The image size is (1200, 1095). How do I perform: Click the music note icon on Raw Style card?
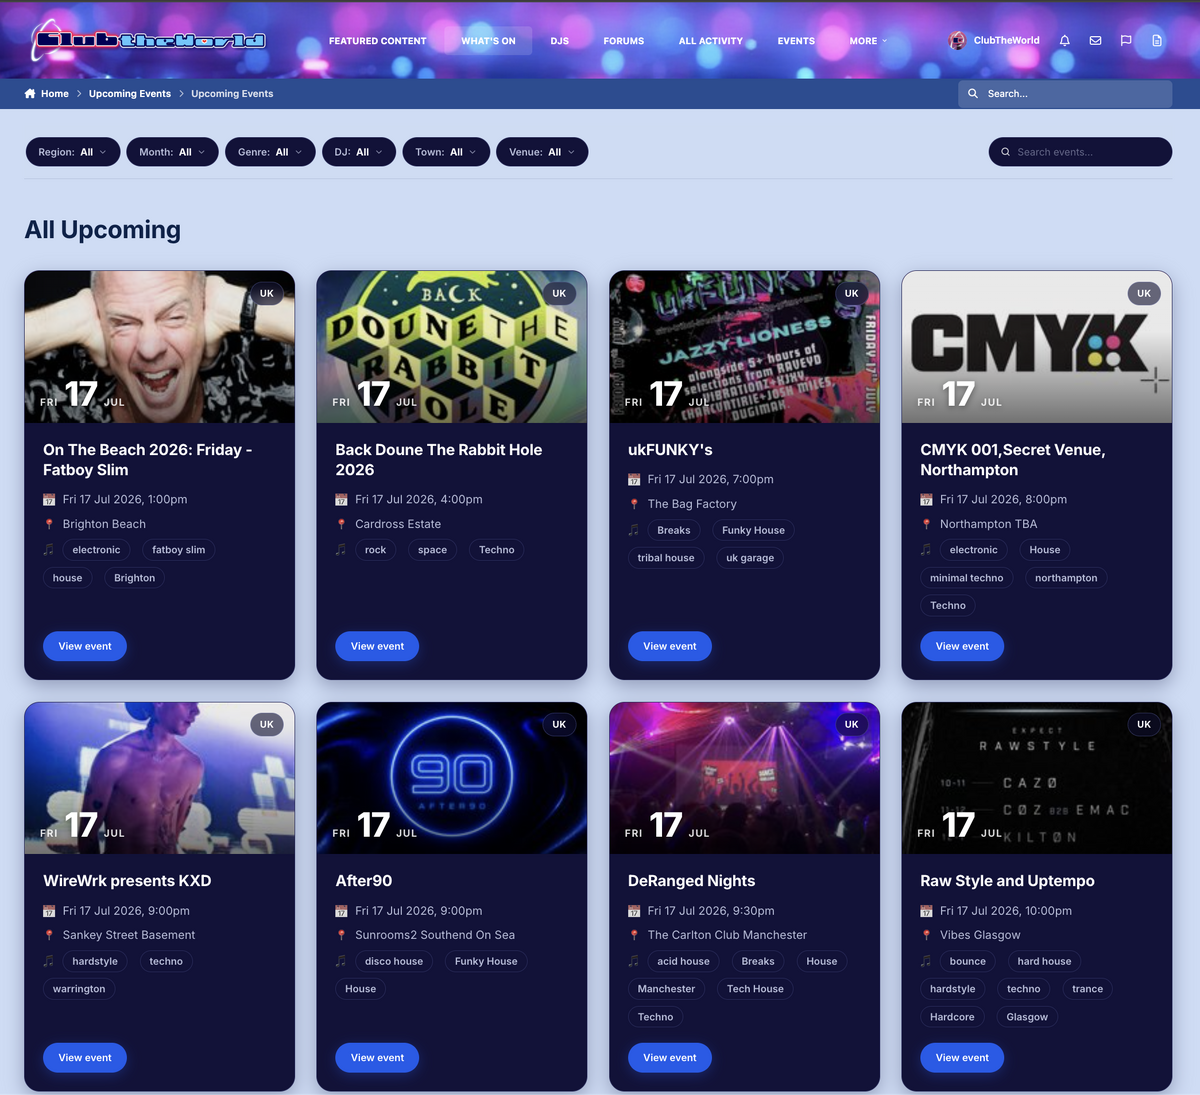point(926,961)
